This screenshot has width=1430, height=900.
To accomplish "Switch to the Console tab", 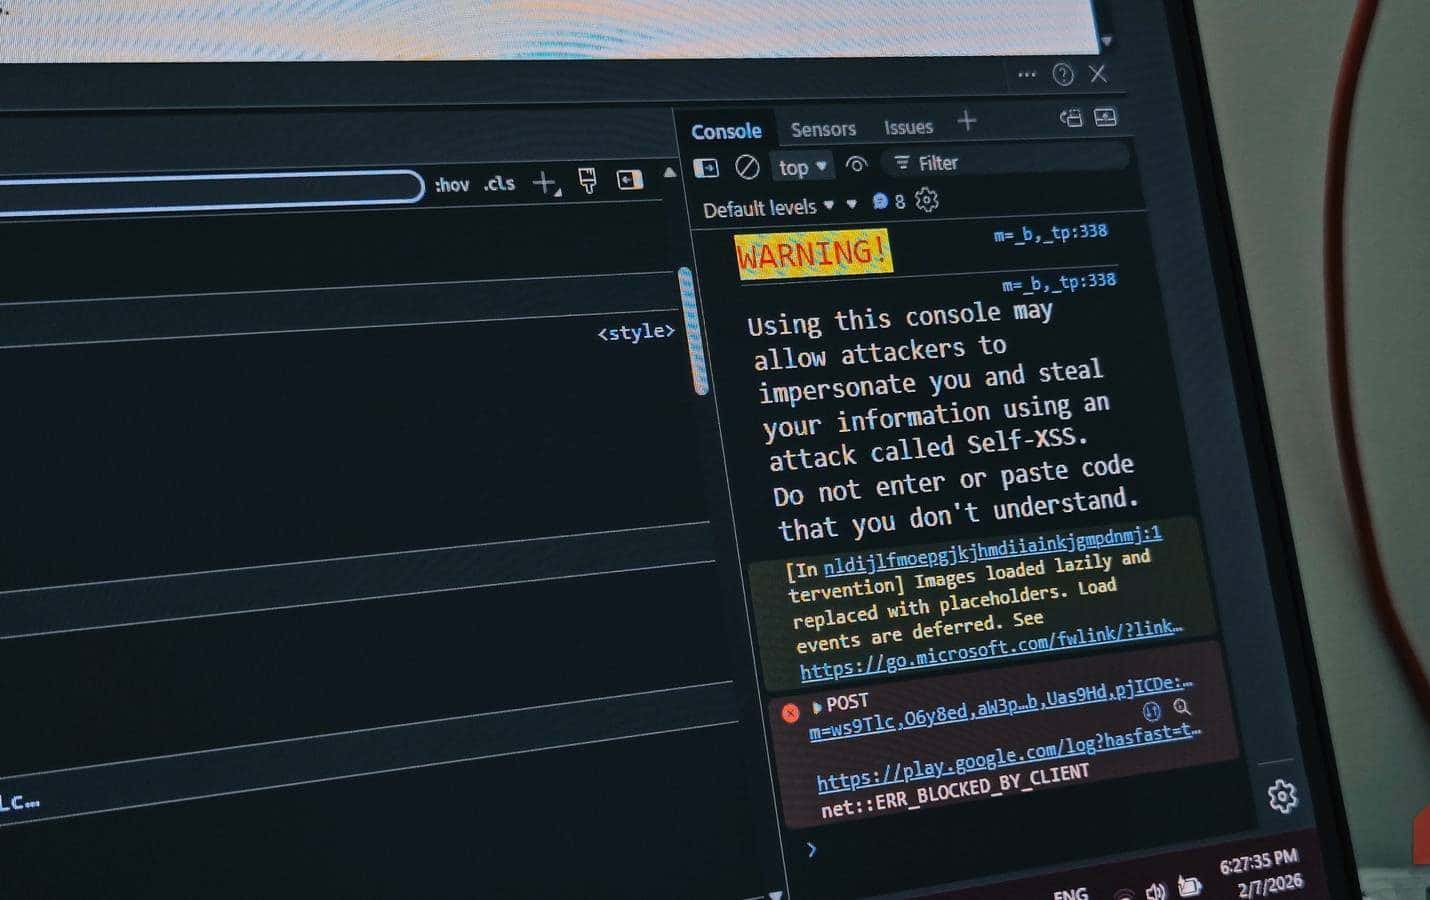I will coord(726,131).
